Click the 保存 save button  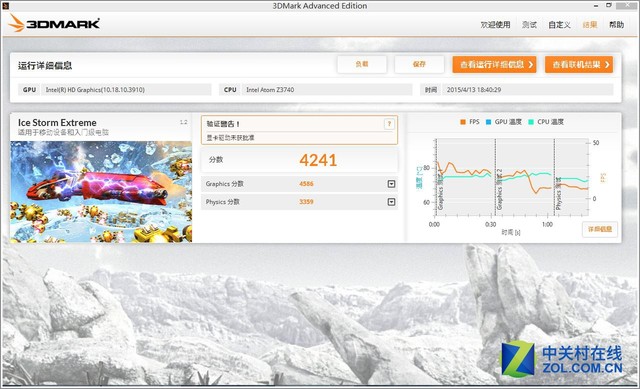coord(419,64)
